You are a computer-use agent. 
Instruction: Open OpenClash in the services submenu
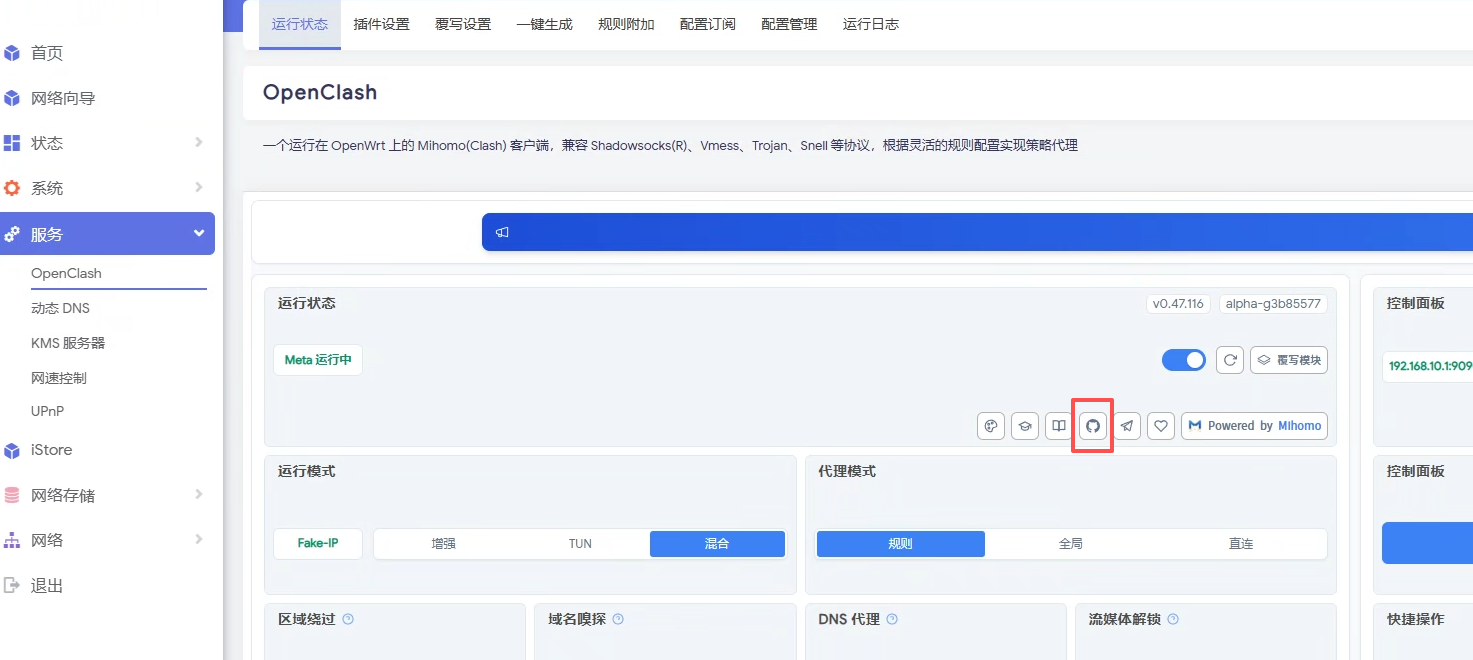[x=66, y=273]
